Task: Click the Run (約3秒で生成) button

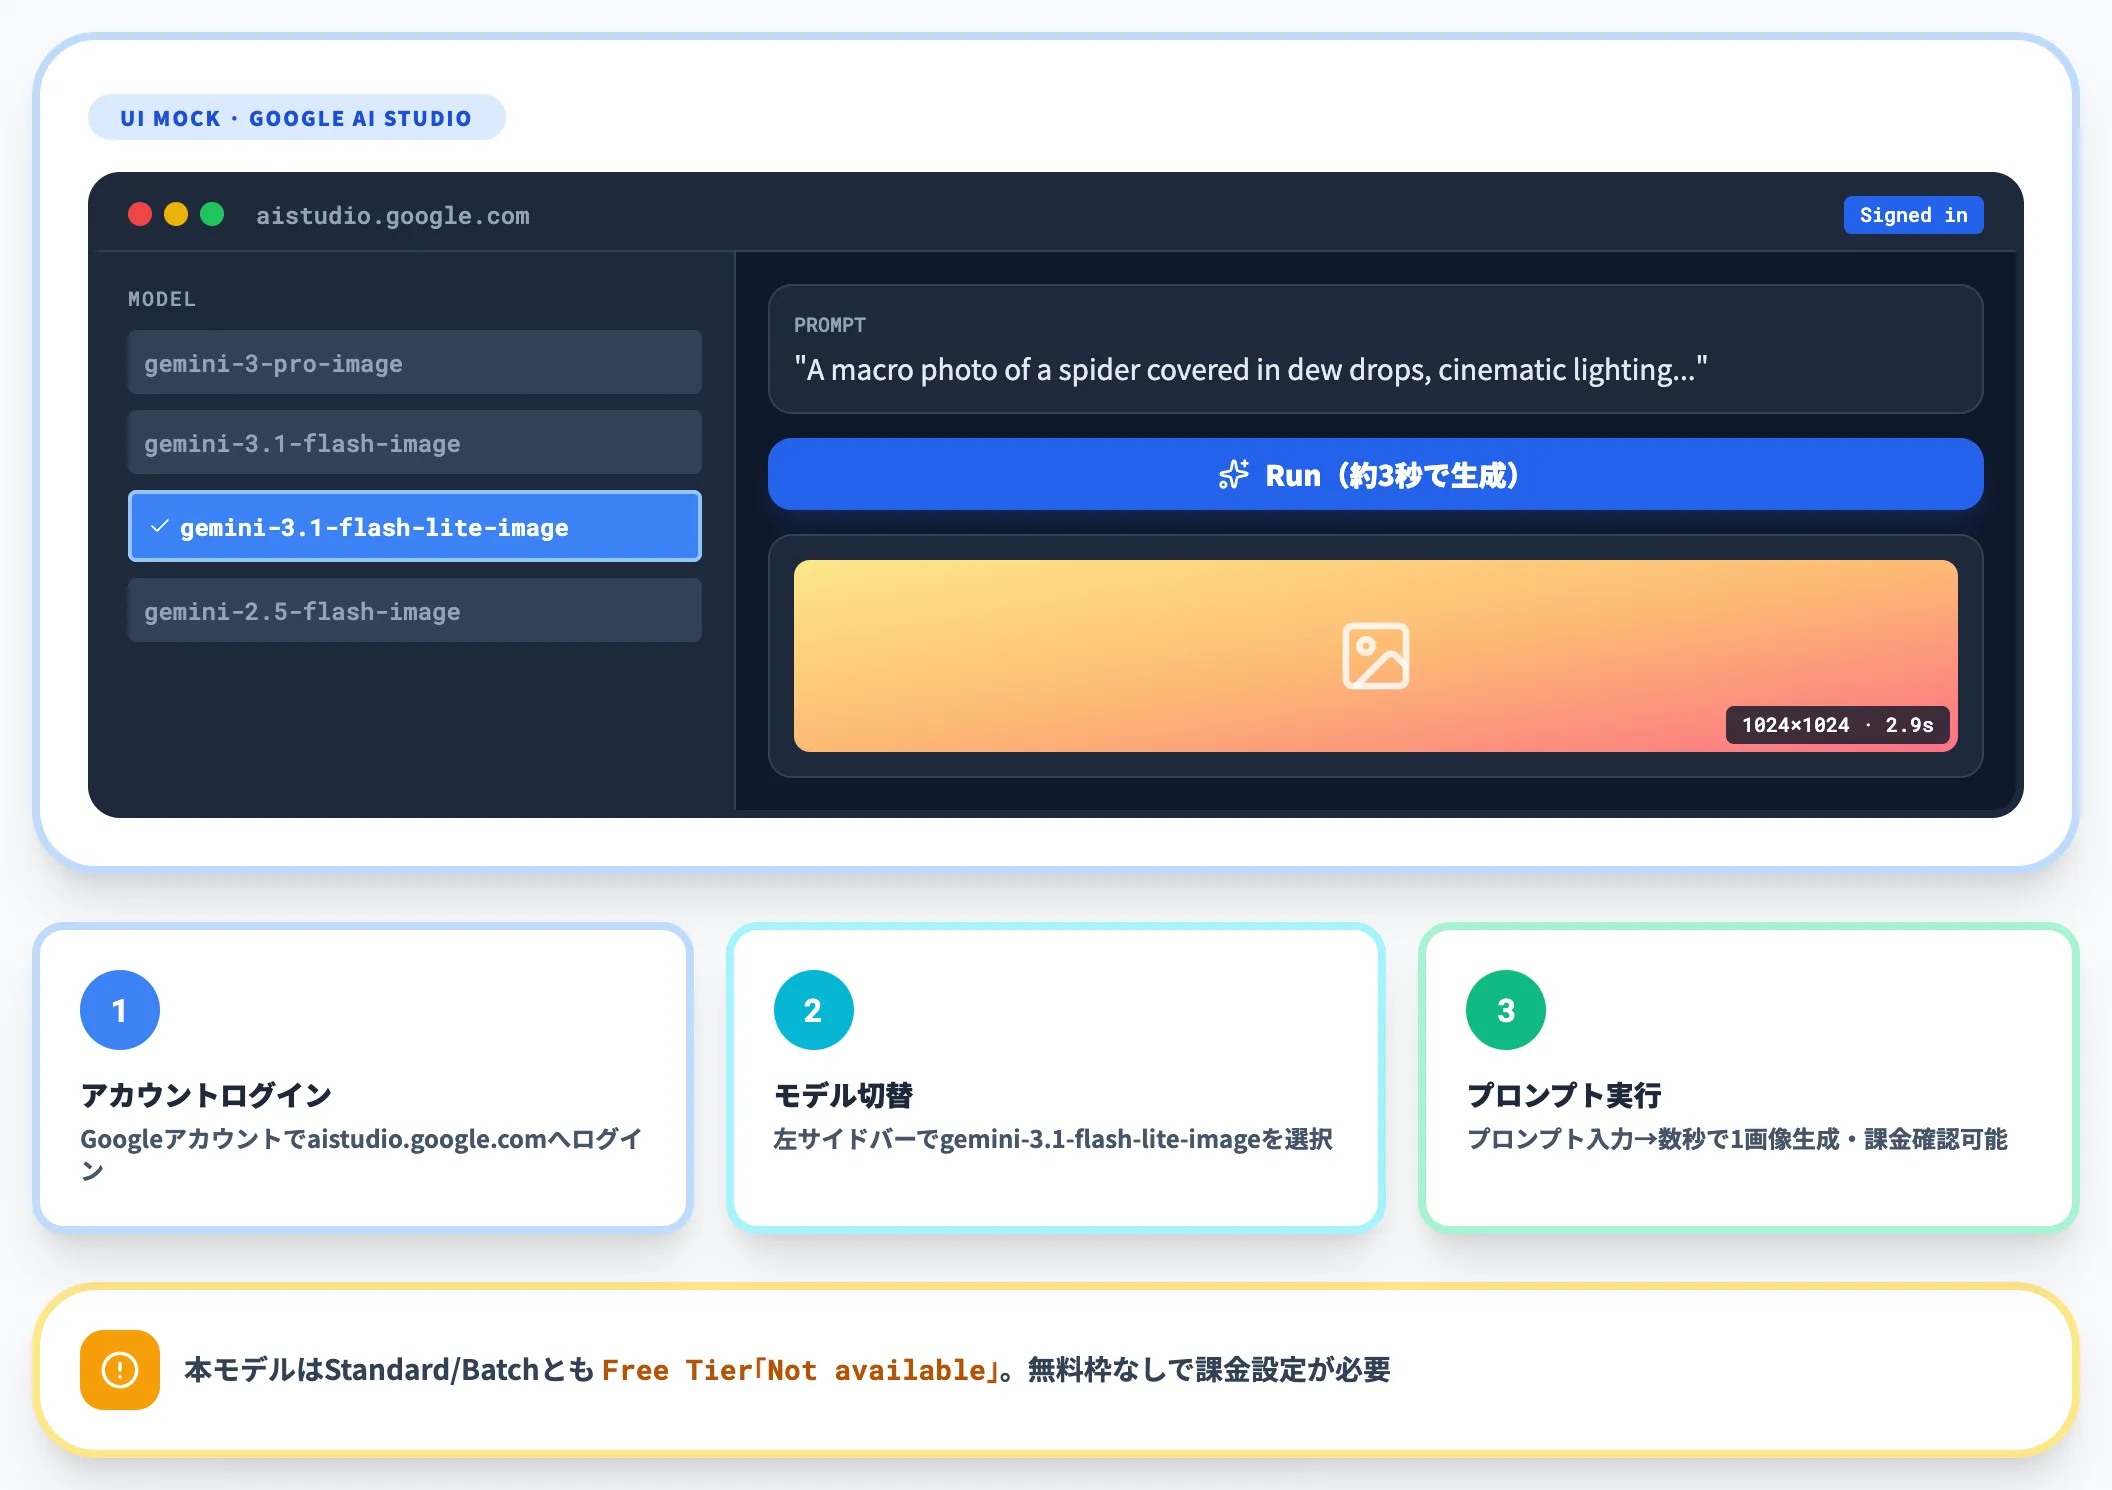Action: click(1375, 474)
